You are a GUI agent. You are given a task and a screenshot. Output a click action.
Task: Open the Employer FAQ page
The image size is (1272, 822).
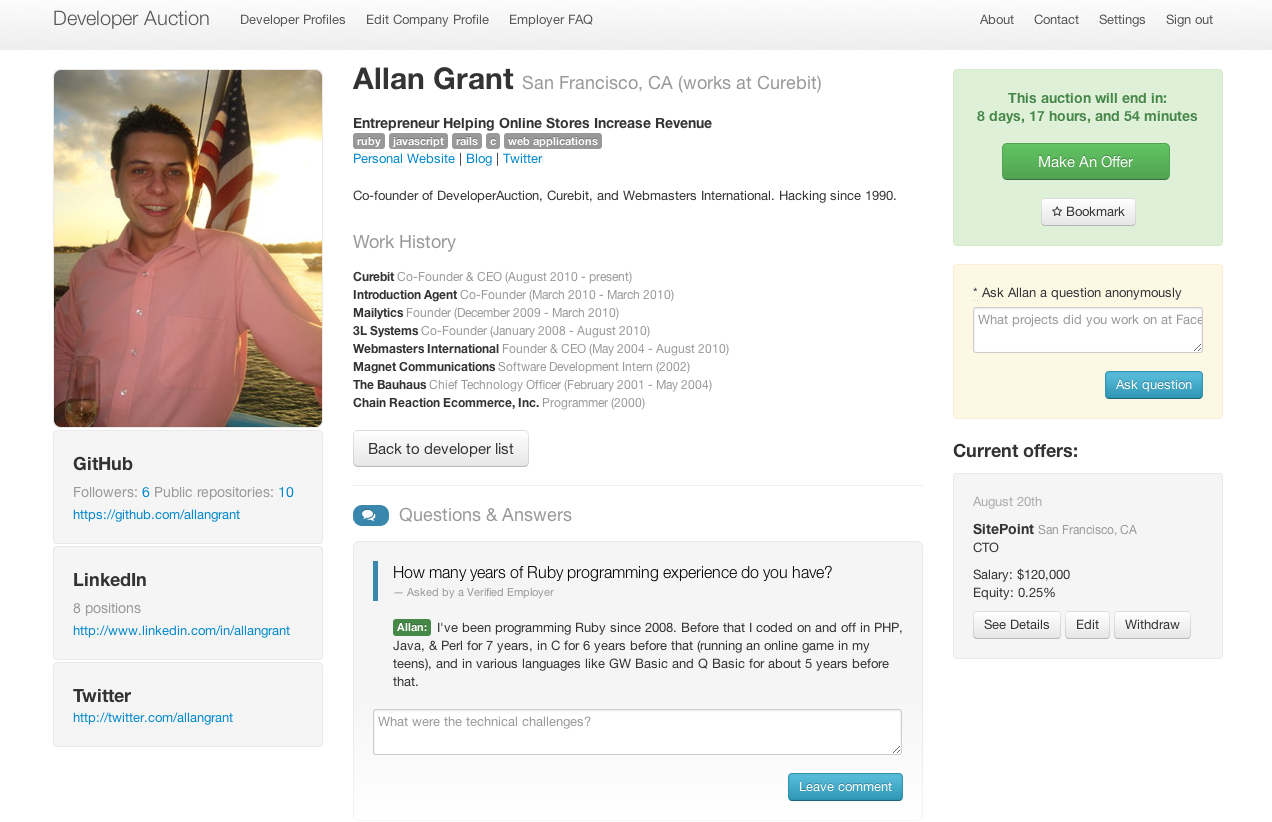(551, 20)
